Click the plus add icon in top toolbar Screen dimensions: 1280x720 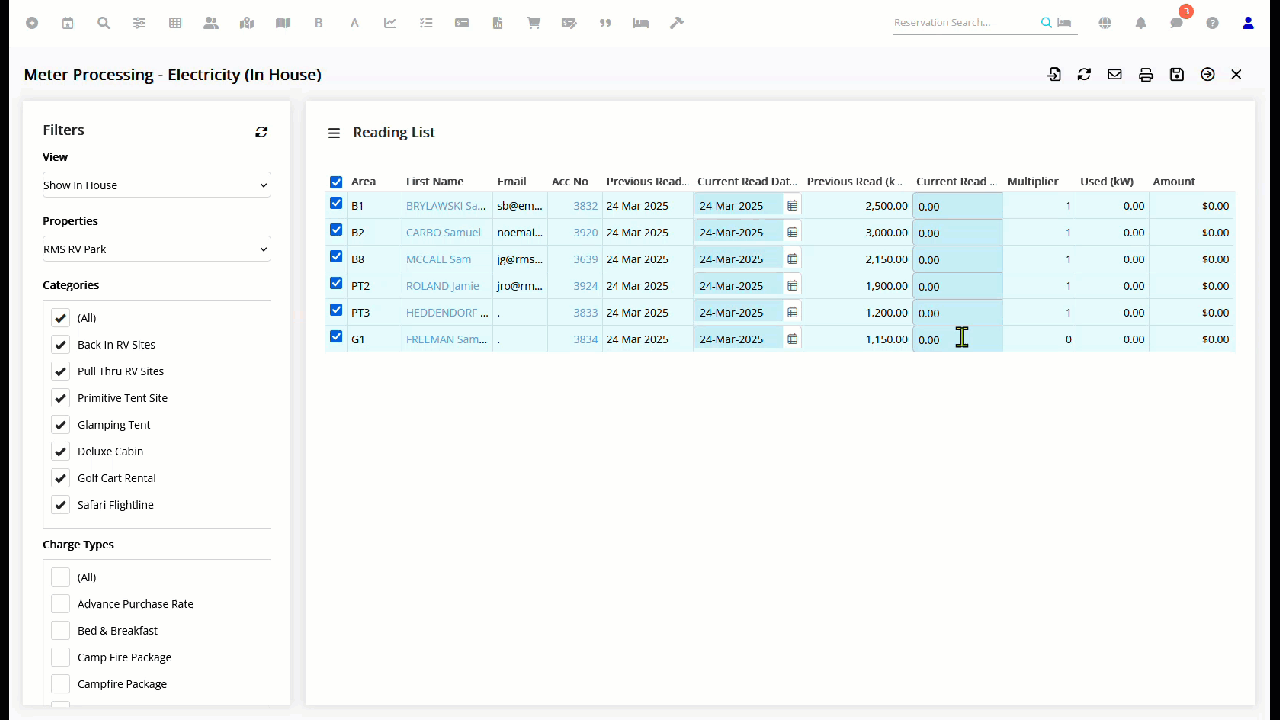click(x=32, y=23)
